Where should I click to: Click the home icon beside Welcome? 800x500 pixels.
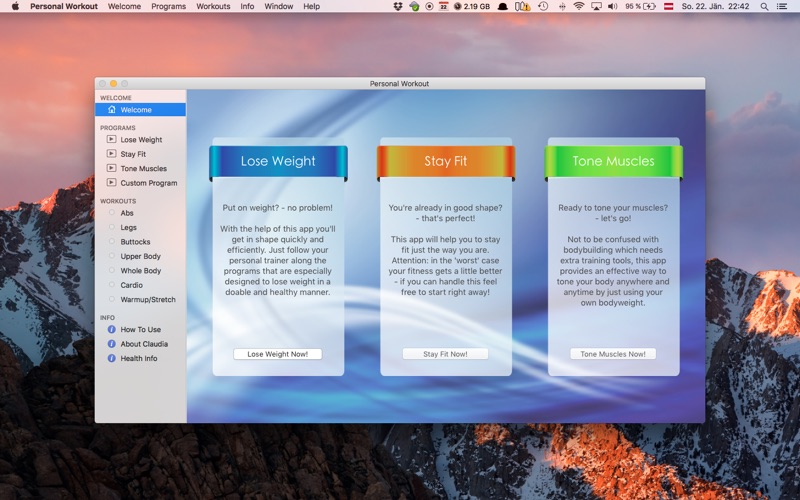point(112,110)
